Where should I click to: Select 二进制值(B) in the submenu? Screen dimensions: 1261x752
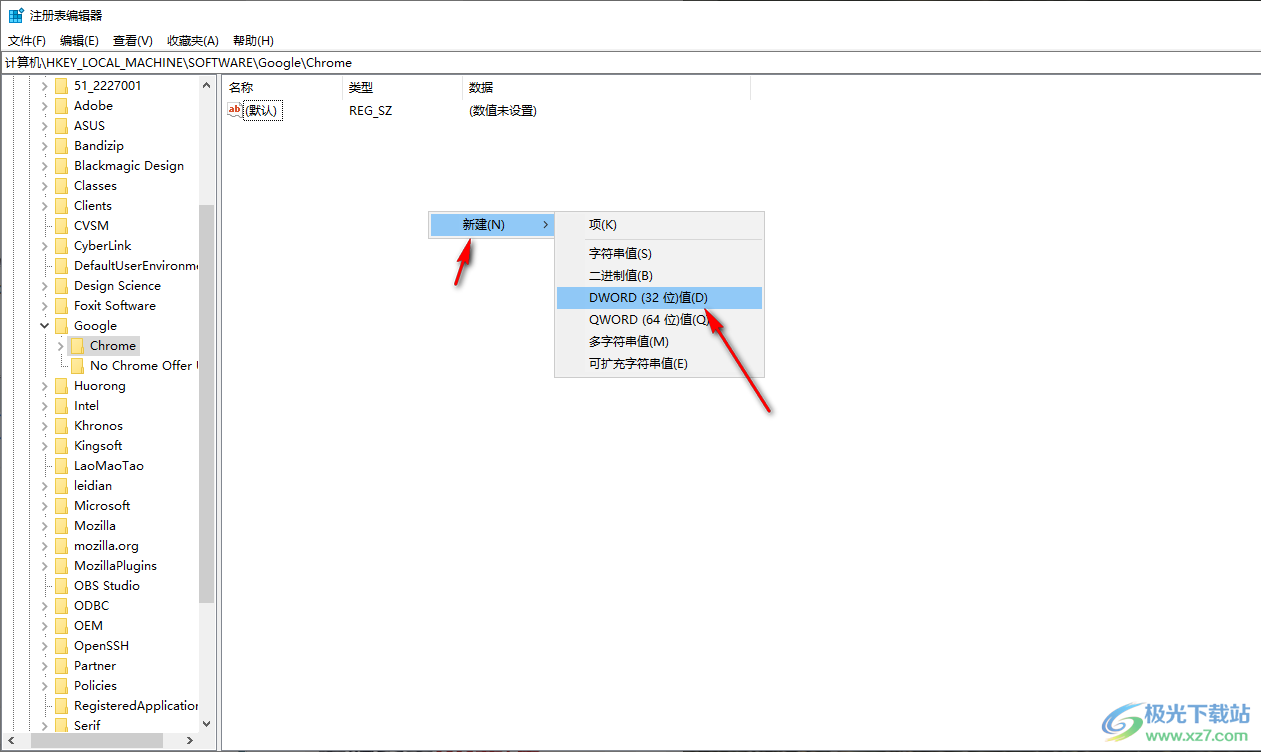[659, 276]
